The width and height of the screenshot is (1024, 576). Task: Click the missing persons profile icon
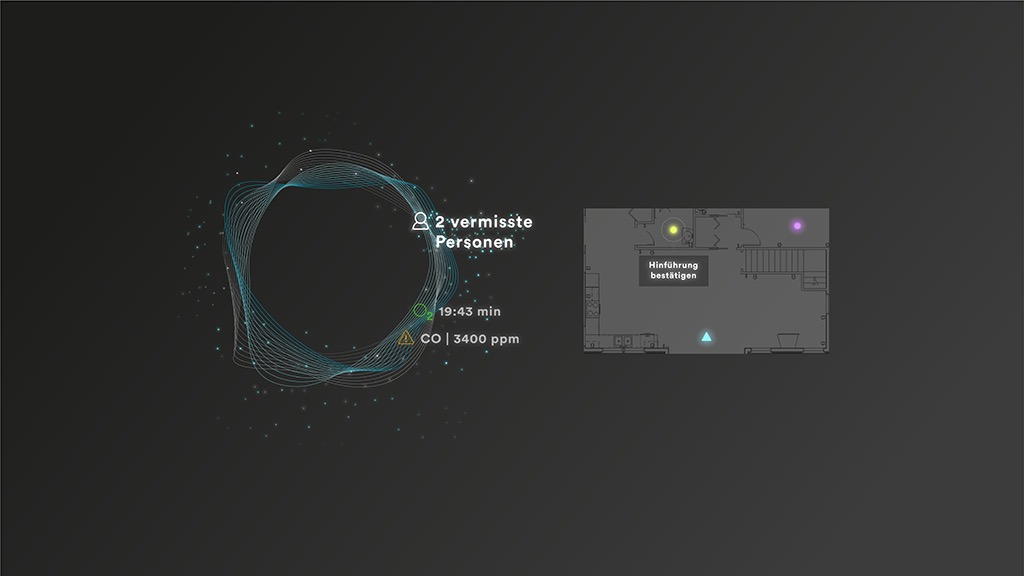coord(420,221)
